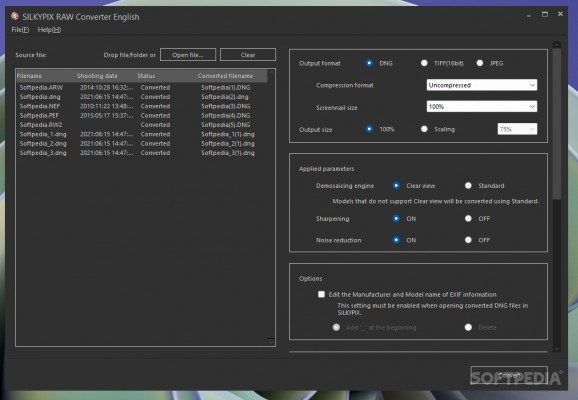Select Softpedia.PEF in file list
Image resolution: width=578 pixels, height=400 pixels.
coord(39,115)
